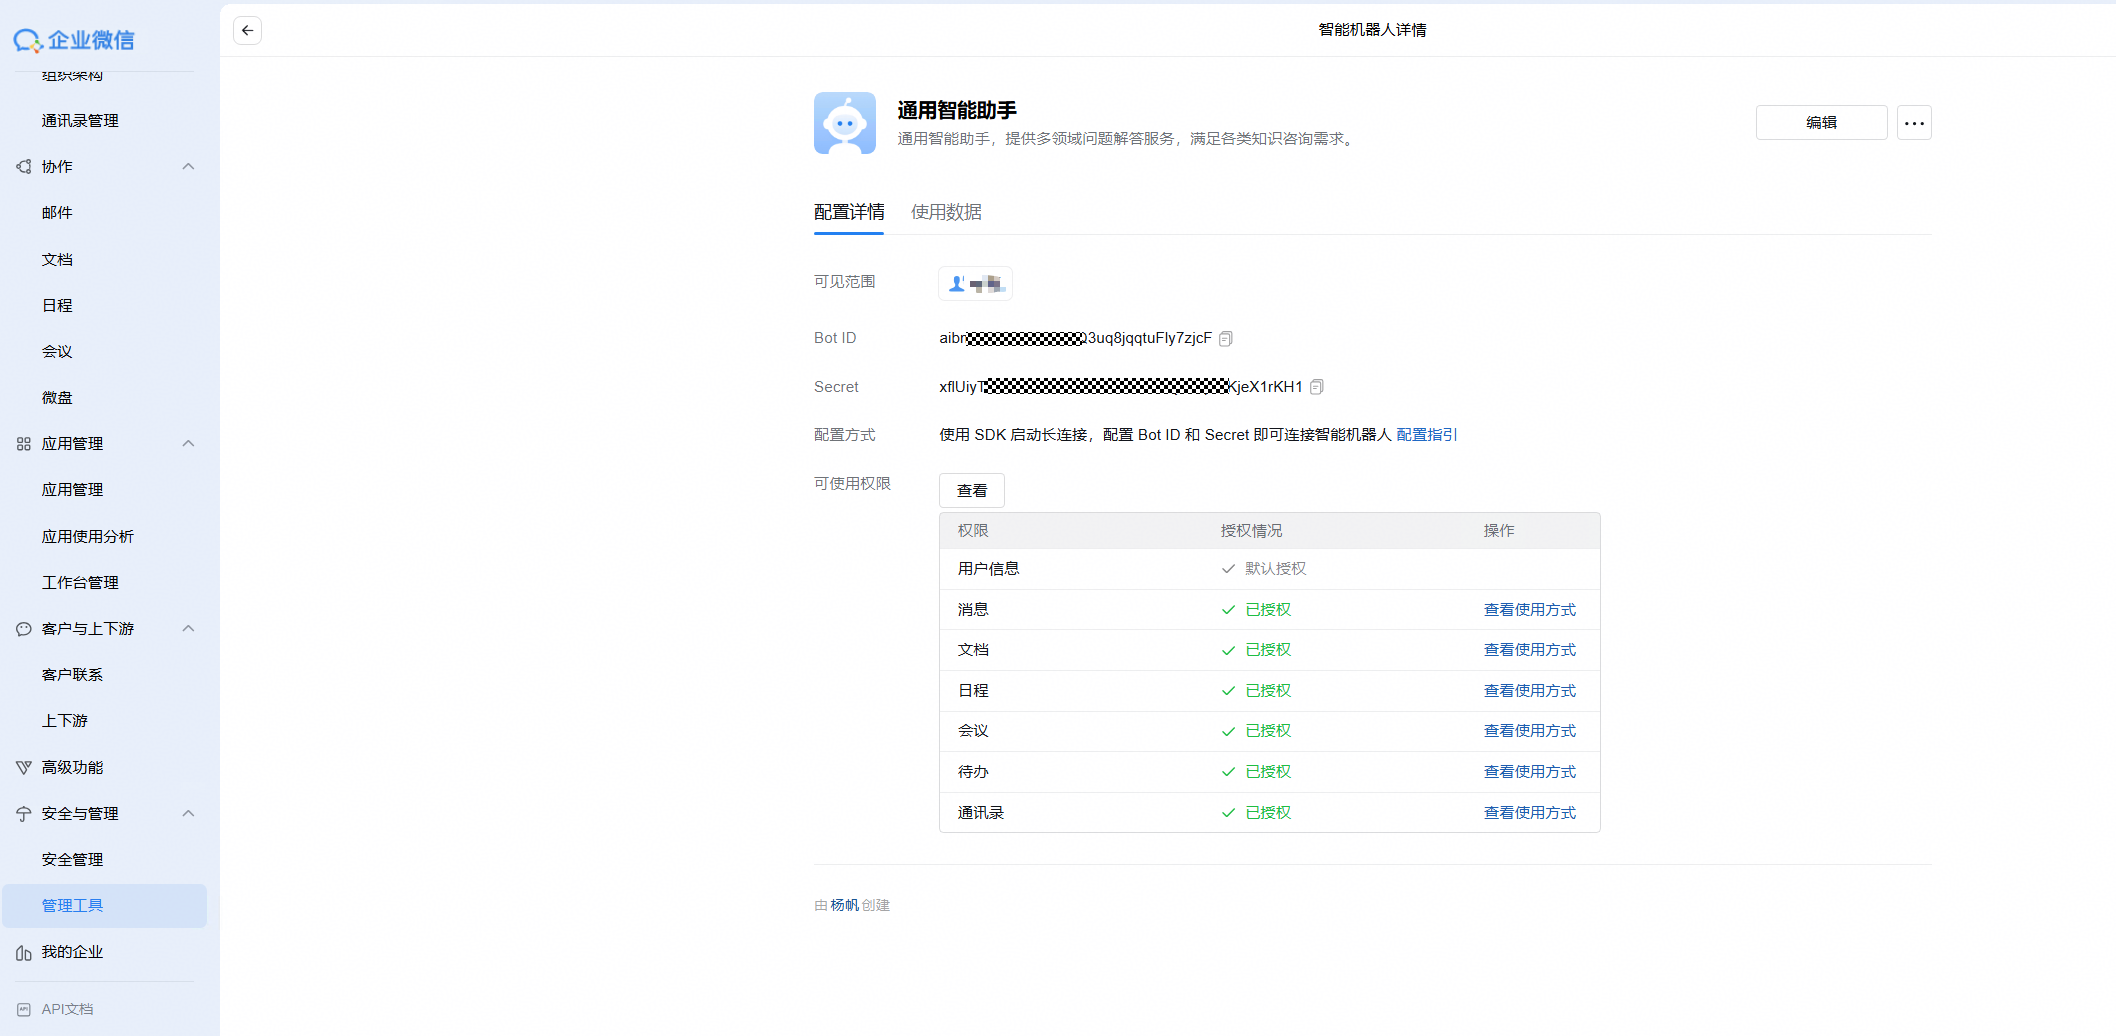This screenshot has width=2116, height=1036.
Task: Collapse the 协作 section chevron
Action: (188, 167)
